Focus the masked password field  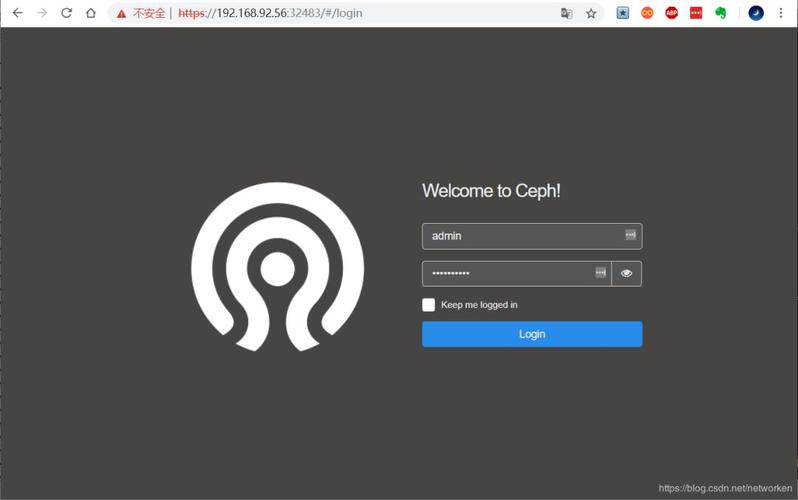coord(517,273)
